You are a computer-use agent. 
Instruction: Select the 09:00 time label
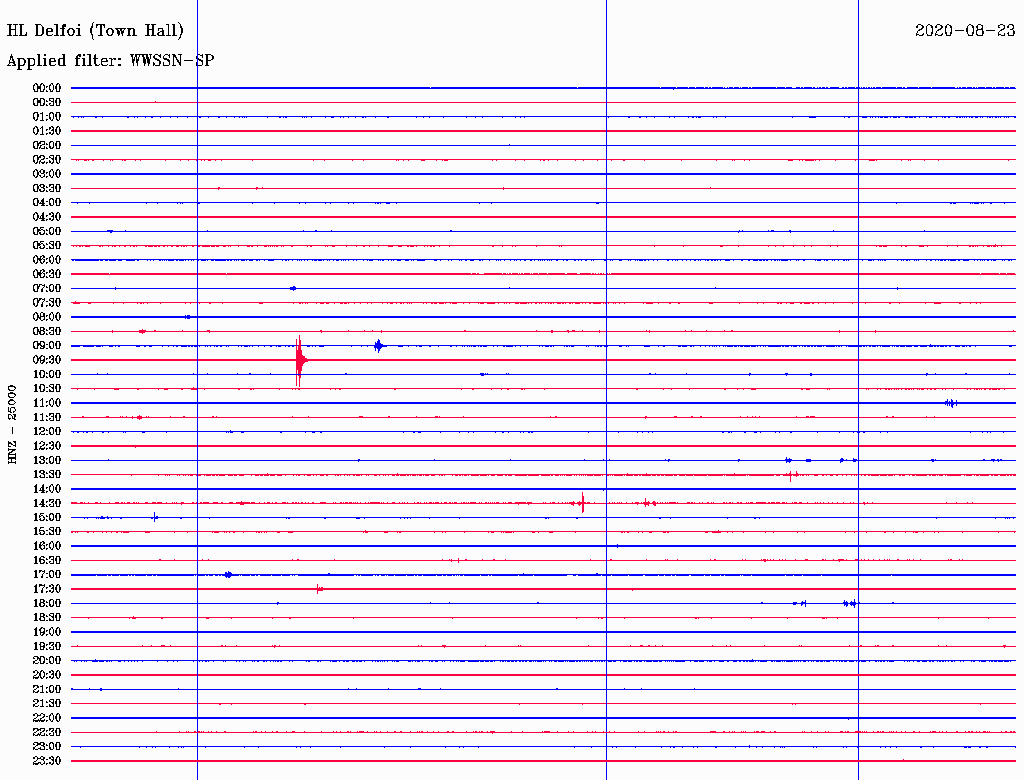click(x=47, y=346)
